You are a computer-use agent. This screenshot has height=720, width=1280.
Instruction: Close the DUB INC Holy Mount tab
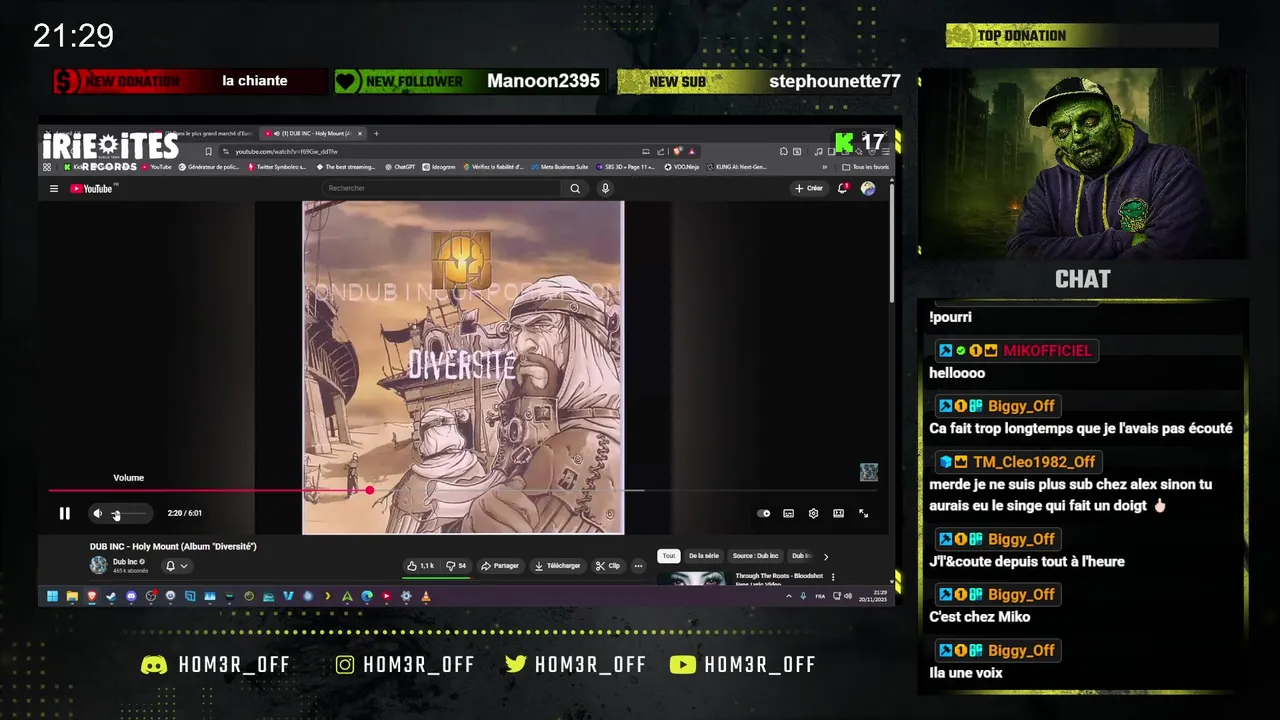point(360,133)
